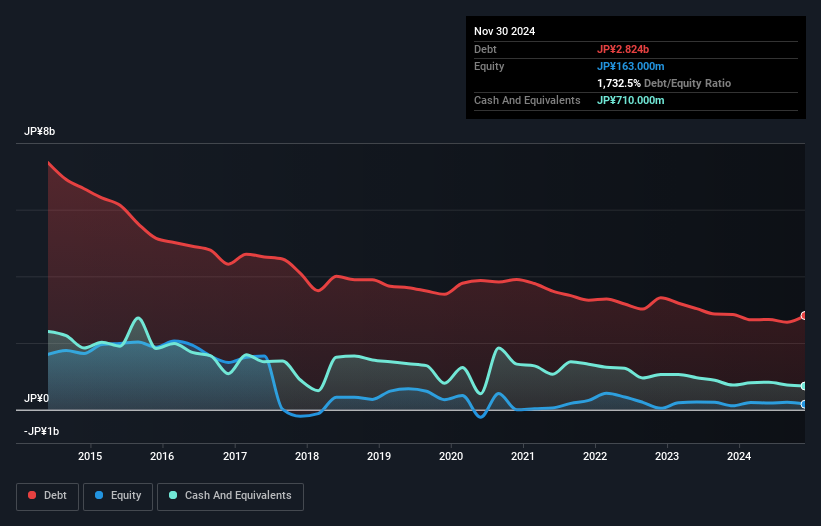Click the 2021 x-axis label
The height and width of the screenshot is (526, 821).
point(523,456)
